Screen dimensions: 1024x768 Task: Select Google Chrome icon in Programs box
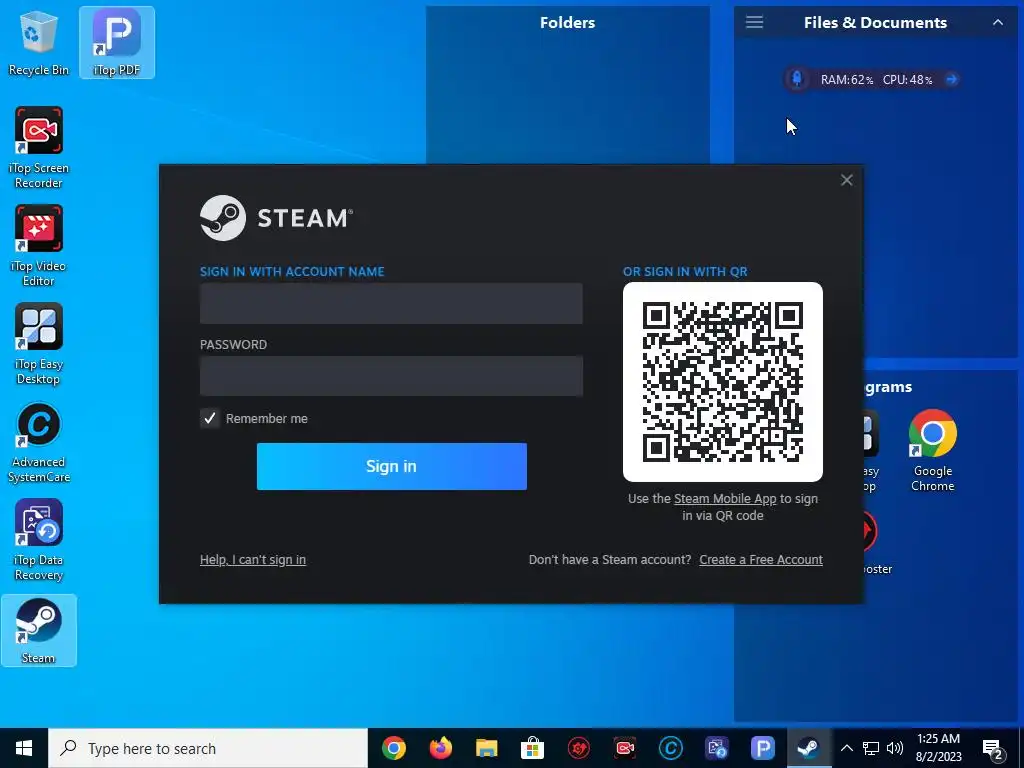(933, 451)
